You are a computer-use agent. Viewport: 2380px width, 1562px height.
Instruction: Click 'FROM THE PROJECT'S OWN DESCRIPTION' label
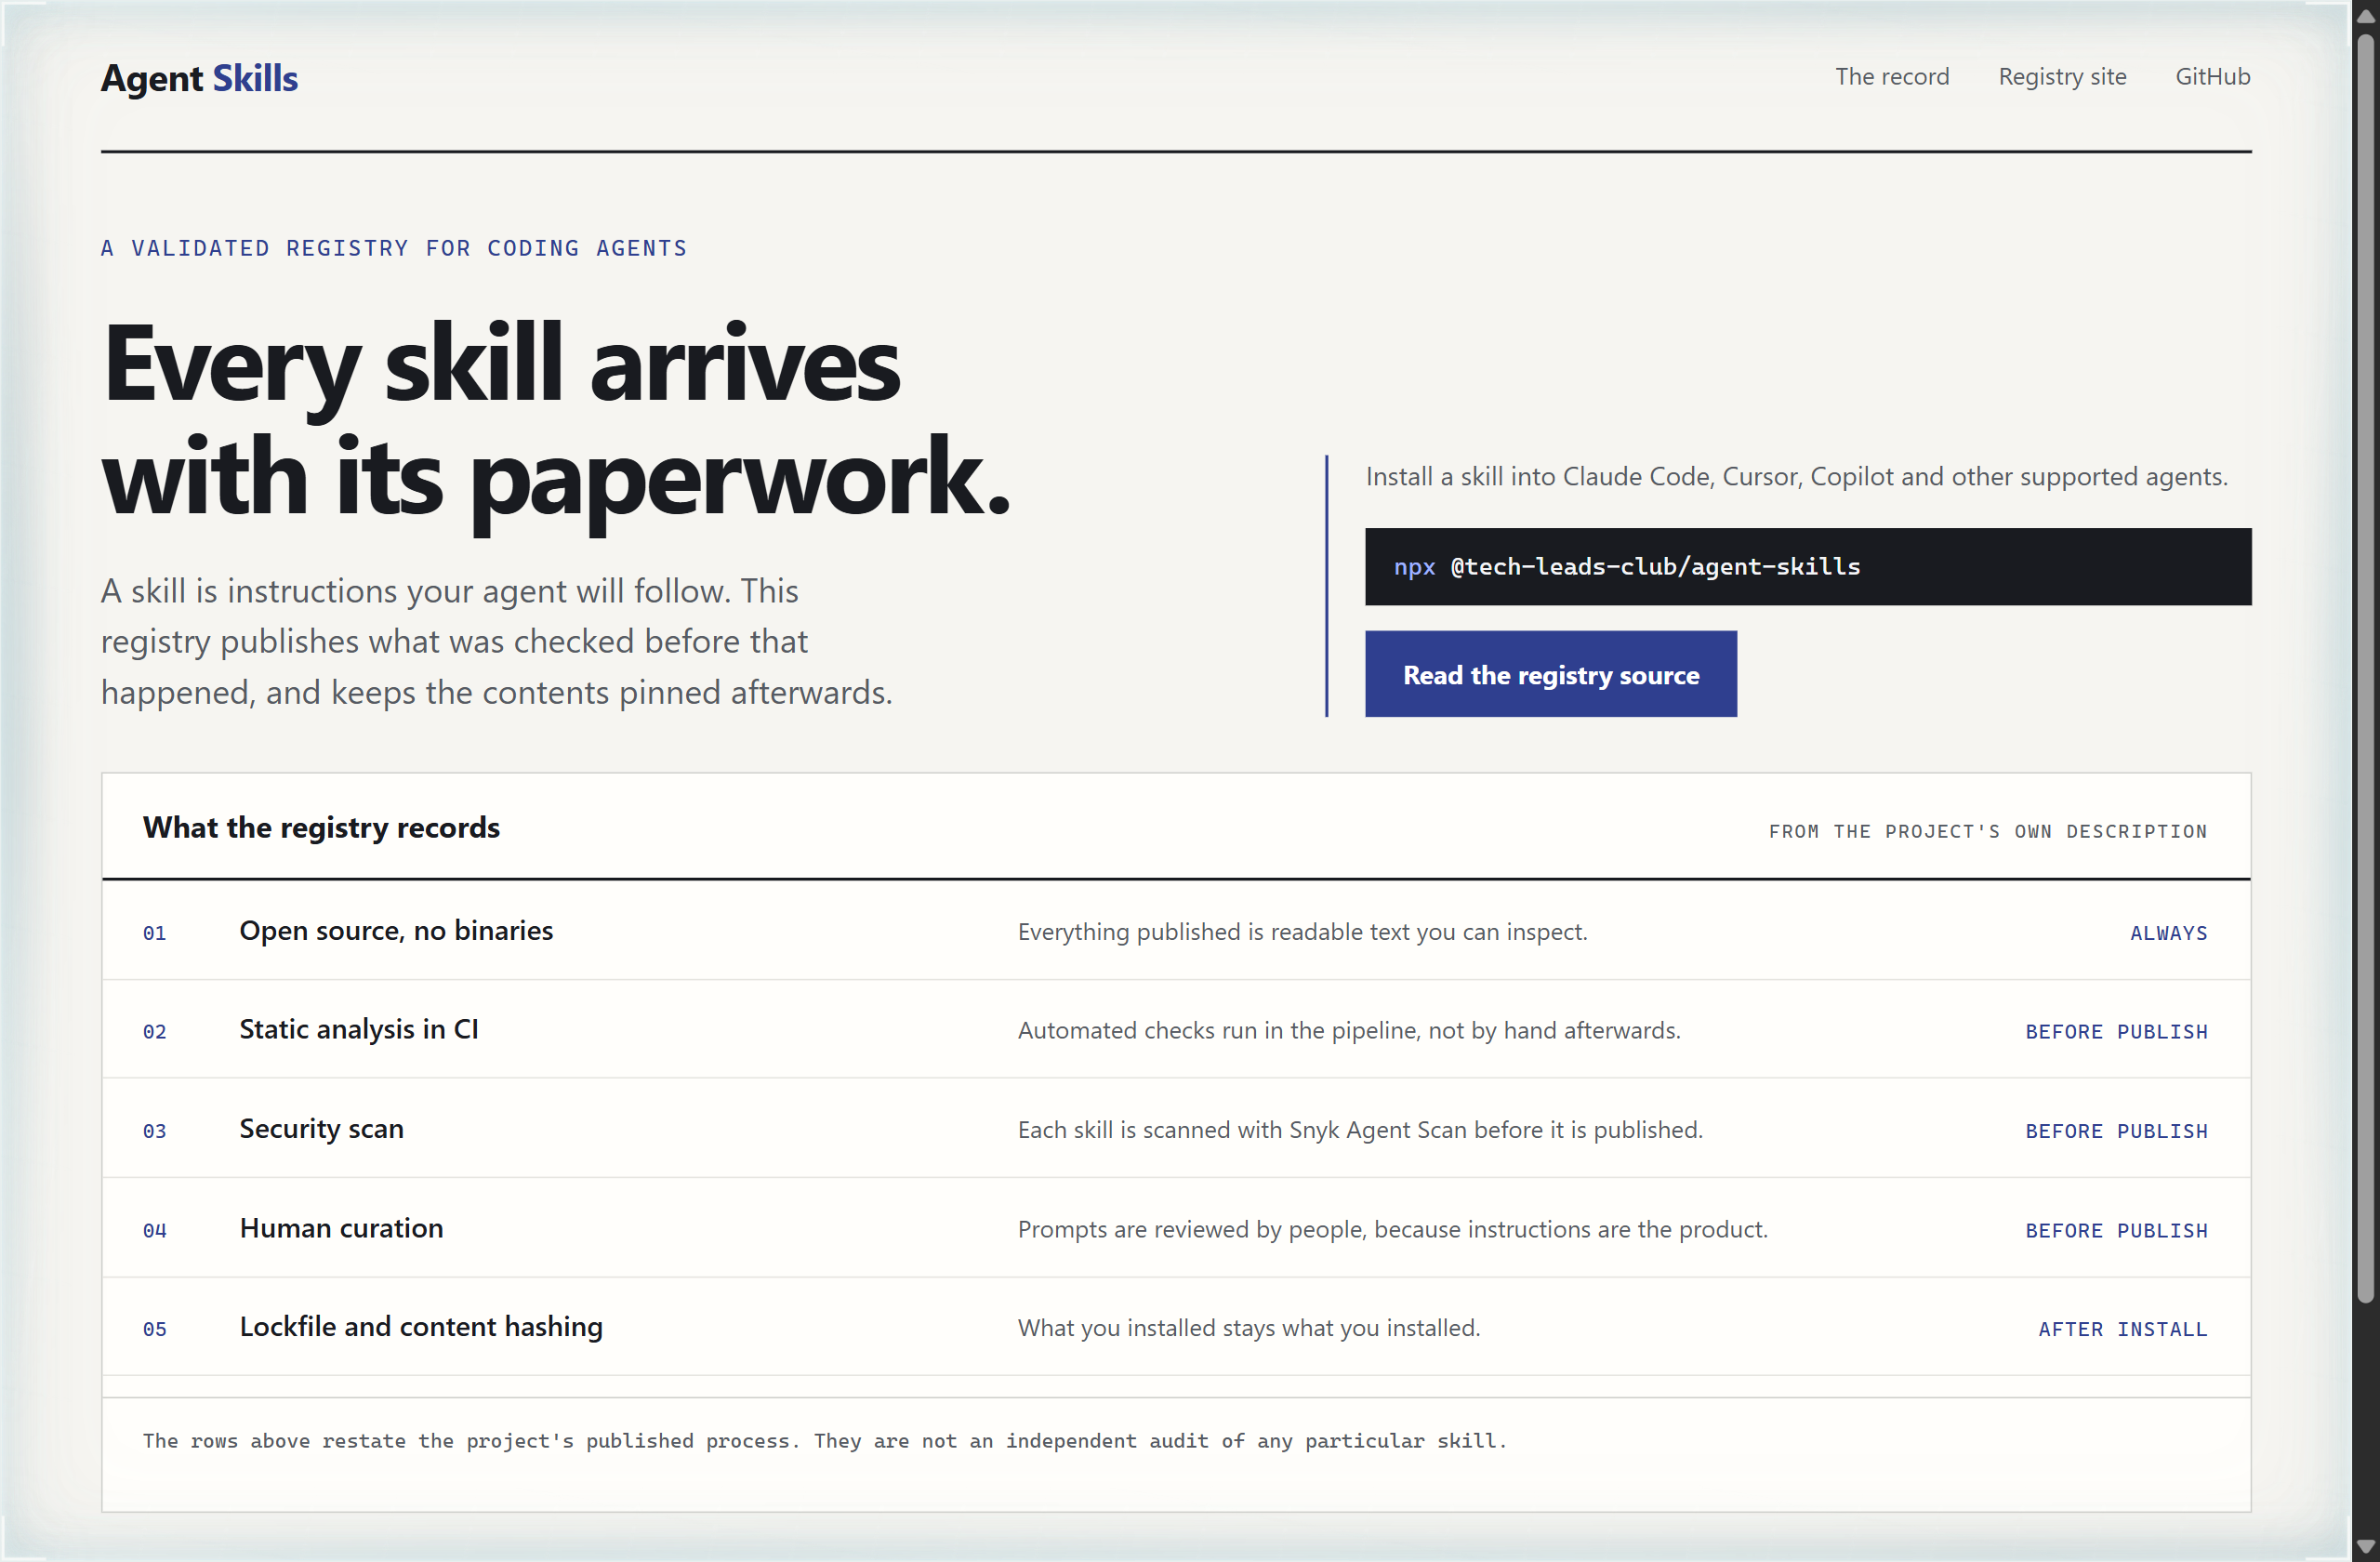(x=1987, y=831)
